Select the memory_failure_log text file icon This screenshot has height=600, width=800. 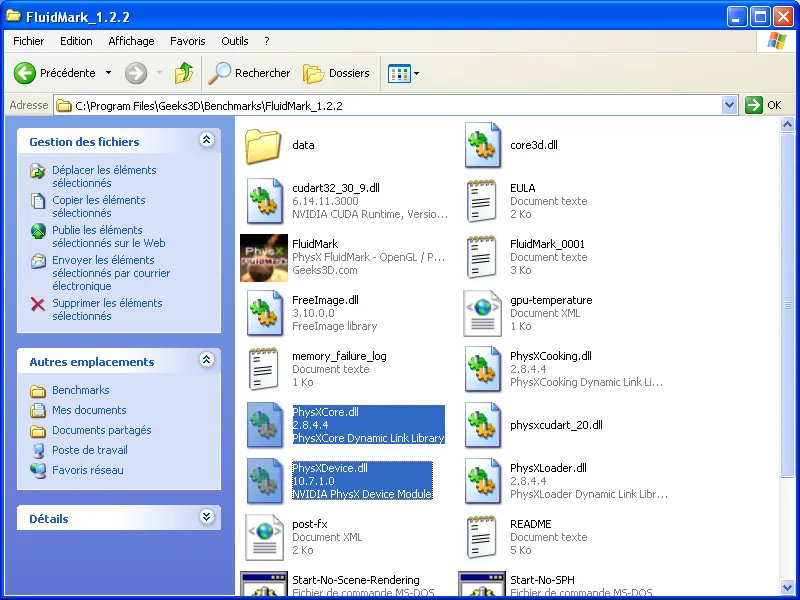pos(264,369)
